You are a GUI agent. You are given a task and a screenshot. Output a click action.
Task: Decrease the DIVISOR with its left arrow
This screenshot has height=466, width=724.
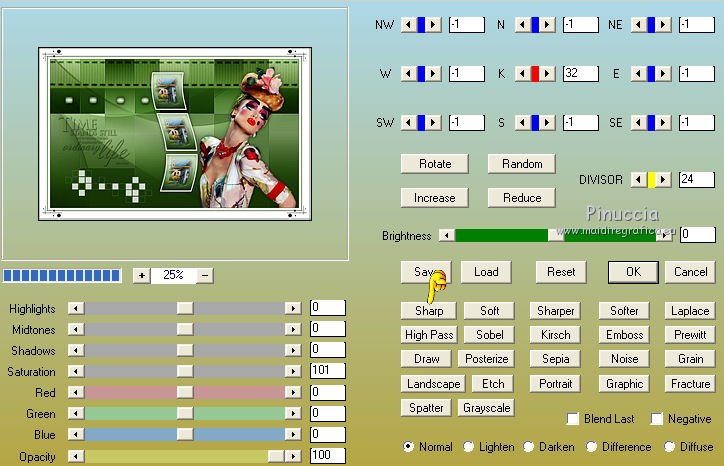point(639,179)
